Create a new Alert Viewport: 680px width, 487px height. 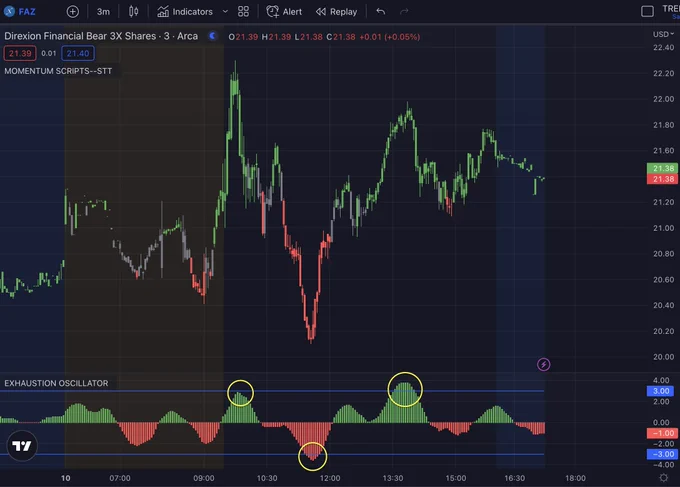click(284, 12)
